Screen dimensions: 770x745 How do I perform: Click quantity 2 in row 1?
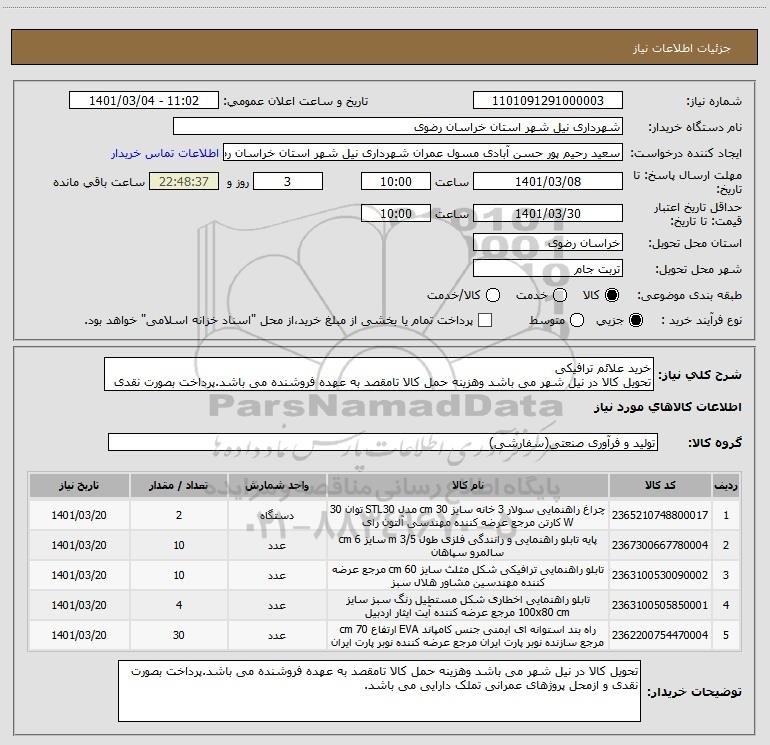coord(179,515)
